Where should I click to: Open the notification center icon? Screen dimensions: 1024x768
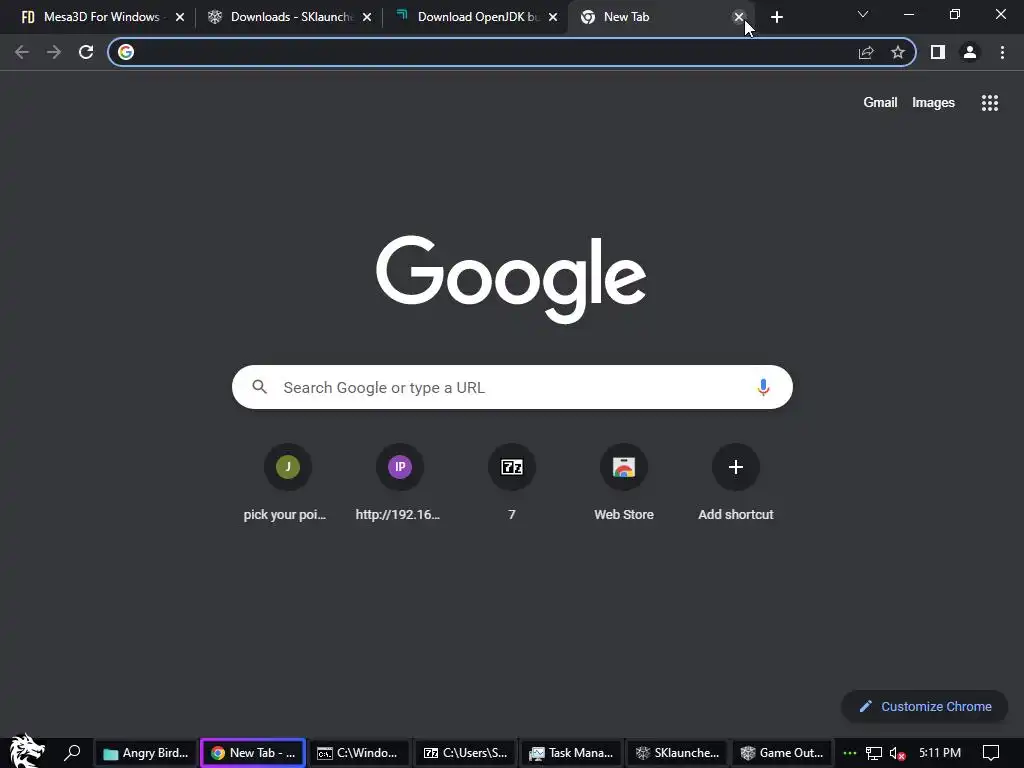[x=991, y=754]
